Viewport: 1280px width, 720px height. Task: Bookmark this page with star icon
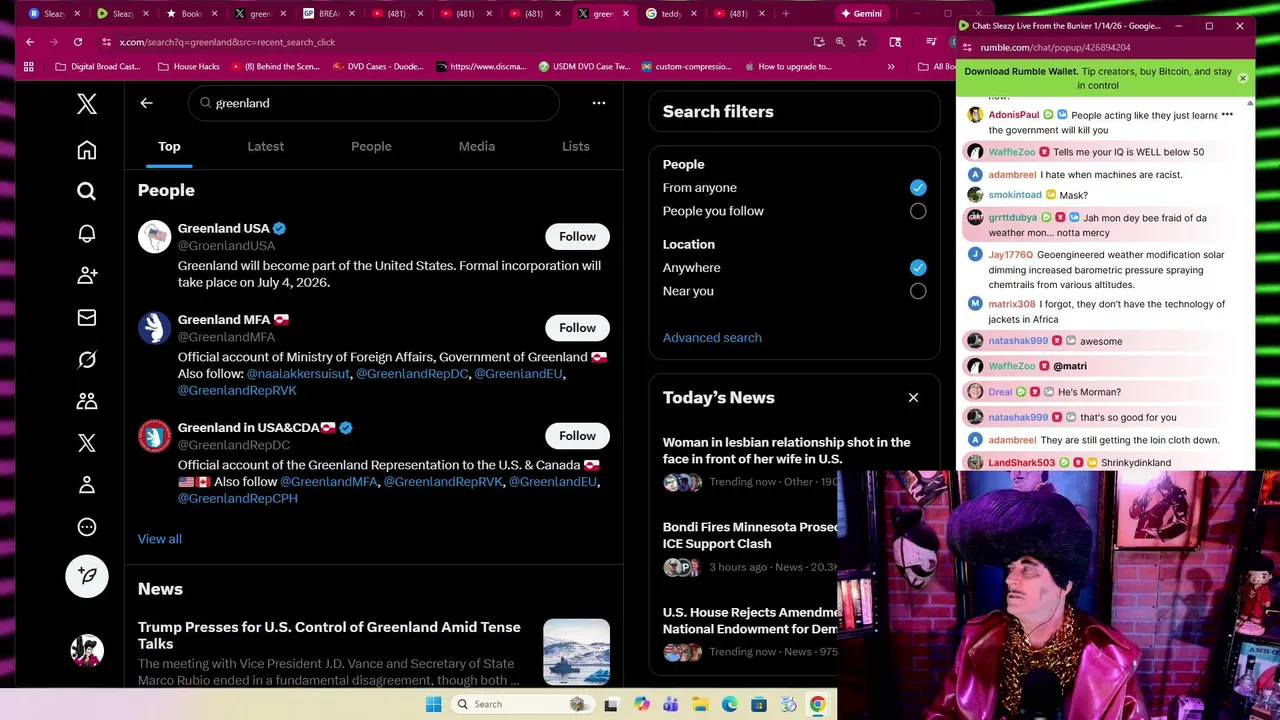862,42
